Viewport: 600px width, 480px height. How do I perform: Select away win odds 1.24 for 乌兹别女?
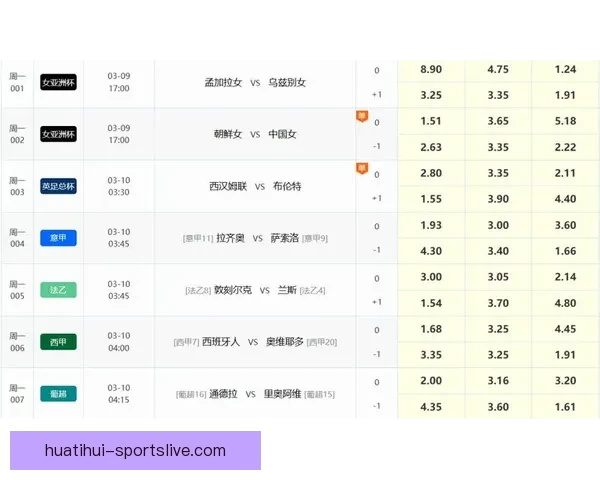565,69
